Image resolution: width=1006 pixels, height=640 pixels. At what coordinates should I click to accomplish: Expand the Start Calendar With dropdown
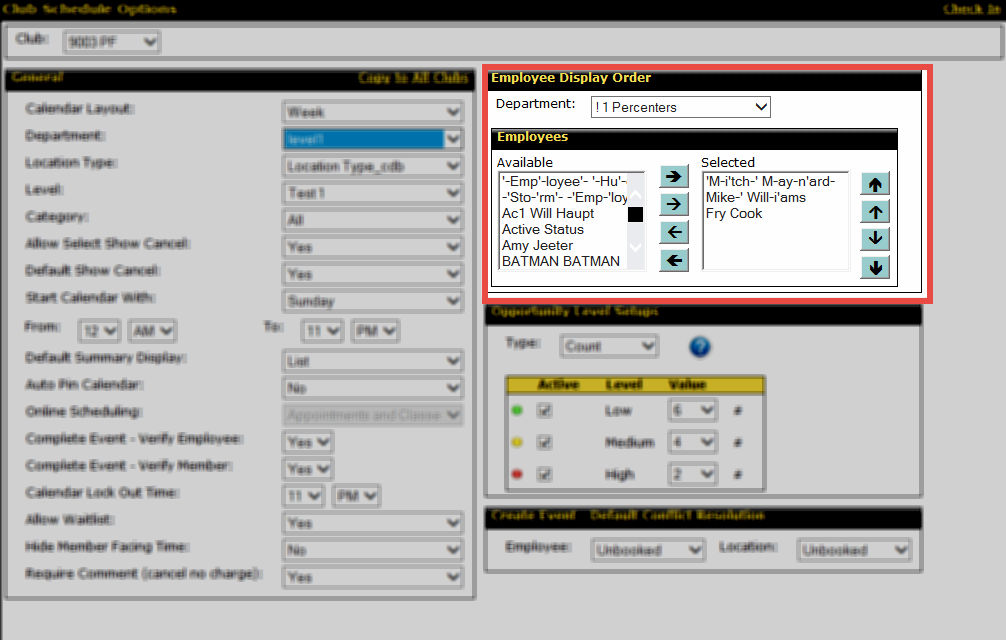(373, 301)
